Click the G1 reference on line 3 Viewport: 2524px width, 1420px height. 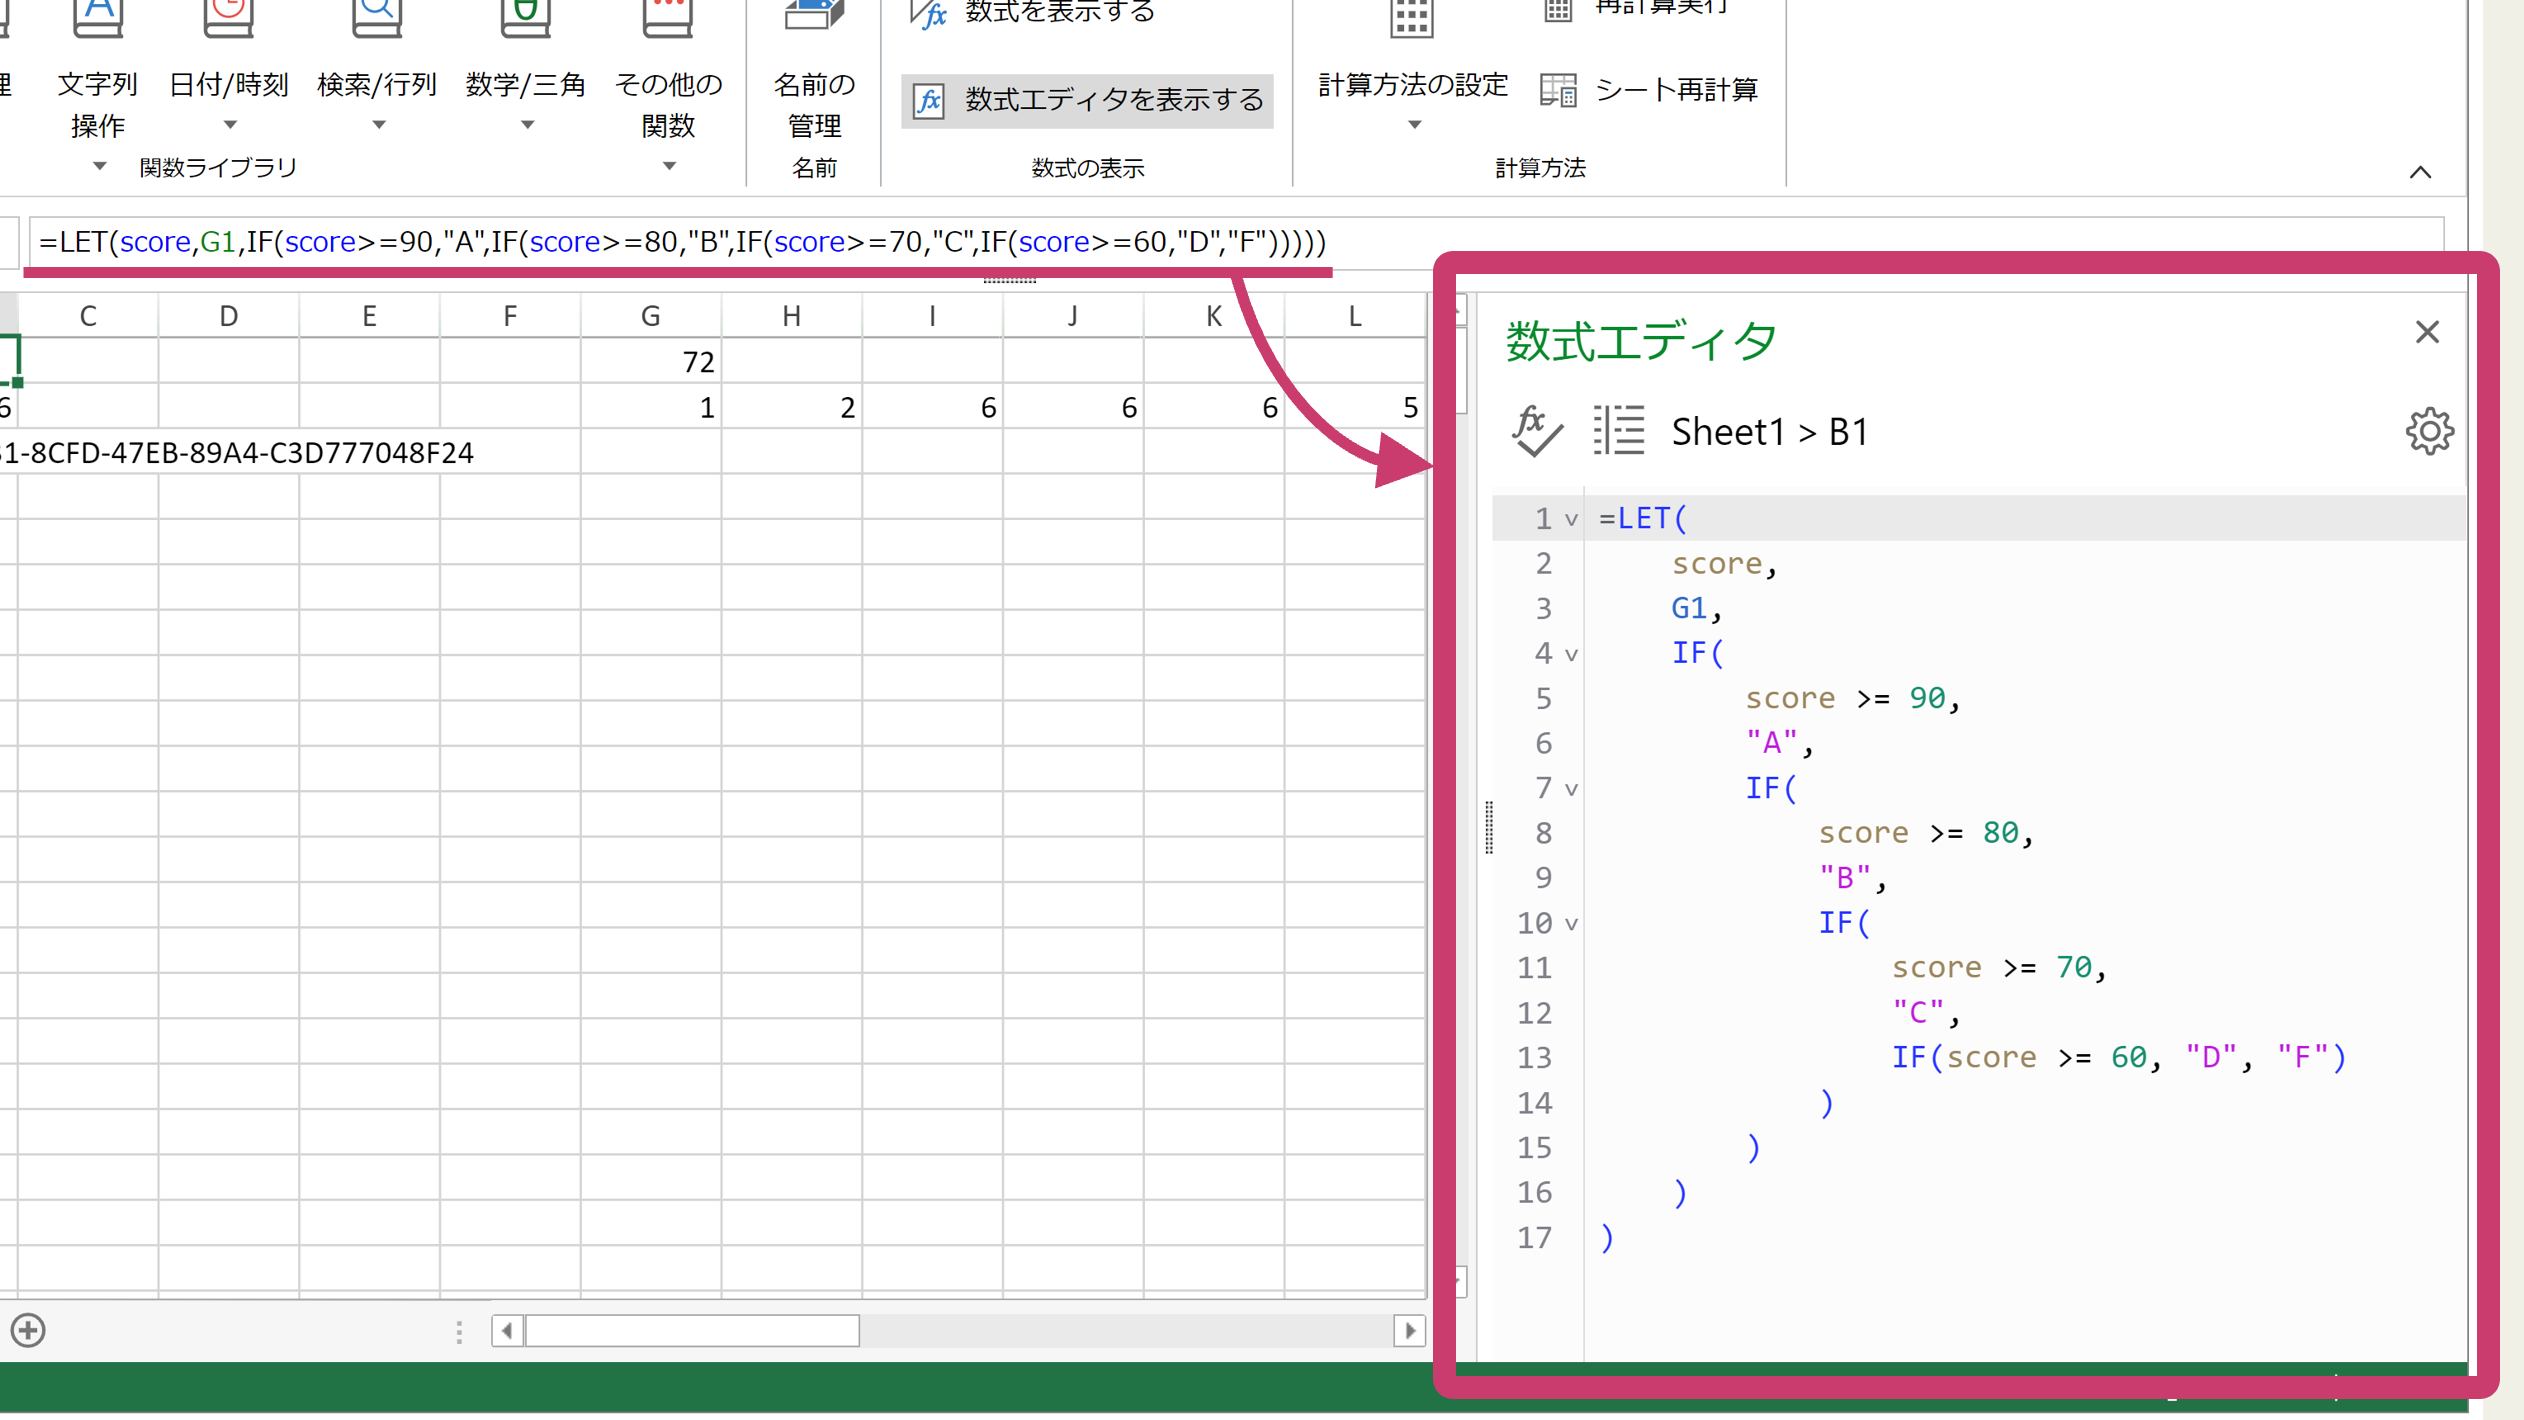(1688, 608)
